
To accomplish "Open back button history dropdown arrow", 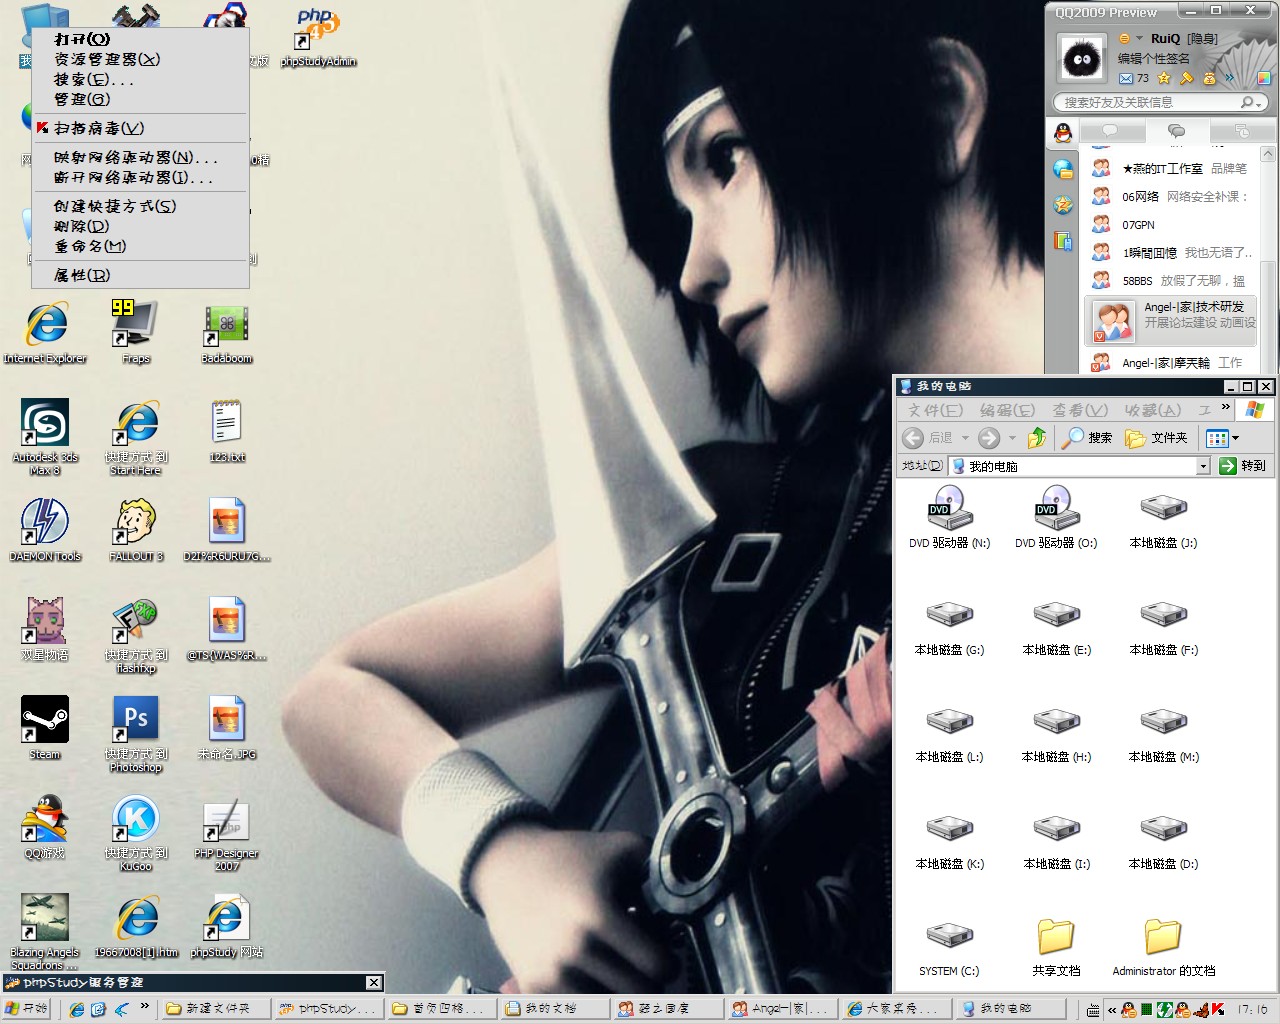I will [x=965, y=438].
